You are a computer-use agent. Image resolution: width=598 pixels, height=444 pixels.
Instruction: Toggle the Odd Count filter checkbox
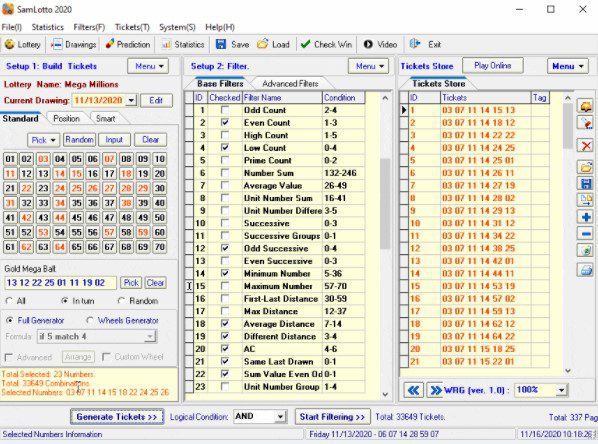click(225, 110)
